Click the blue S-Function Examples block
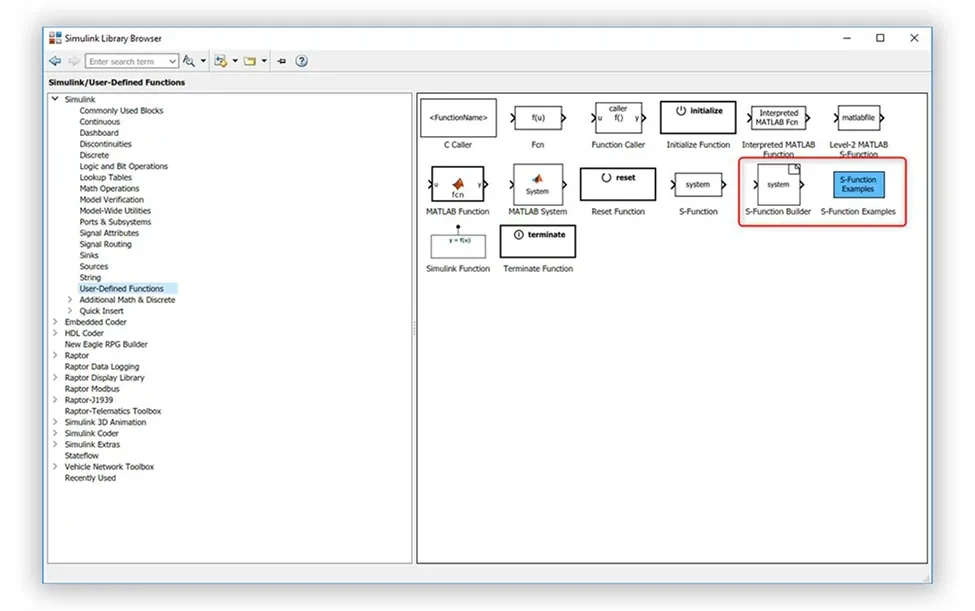975x611 pixels. [858, 185]
